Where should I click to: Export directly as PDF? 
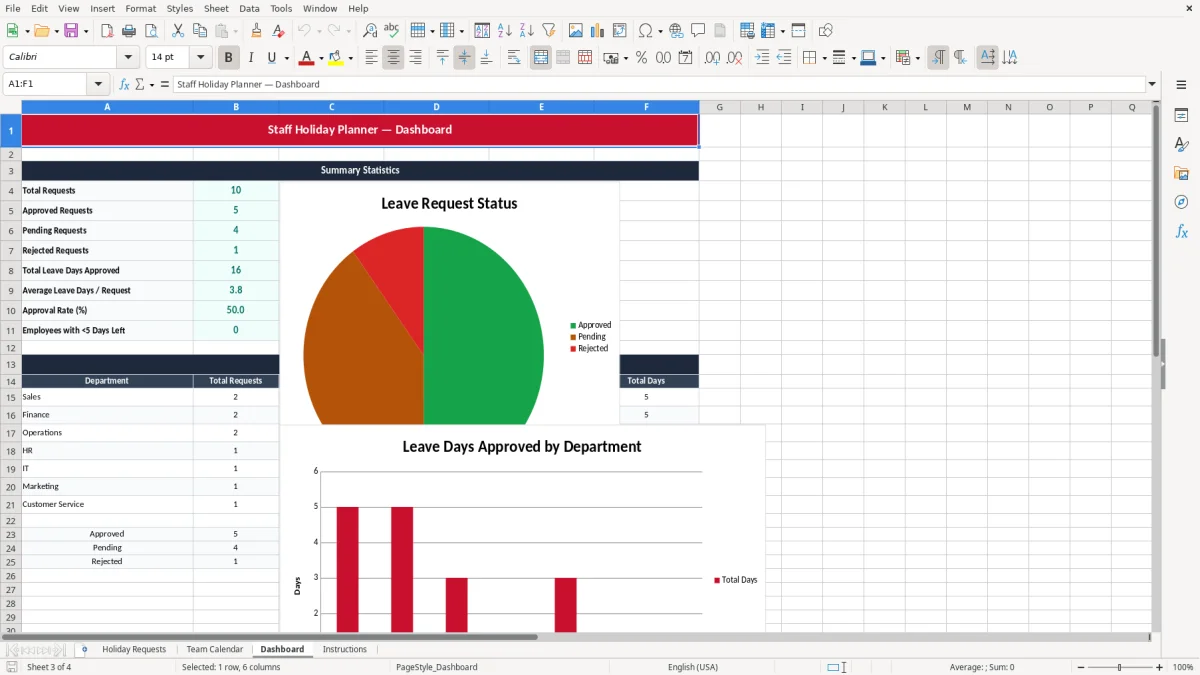[107, 31]
